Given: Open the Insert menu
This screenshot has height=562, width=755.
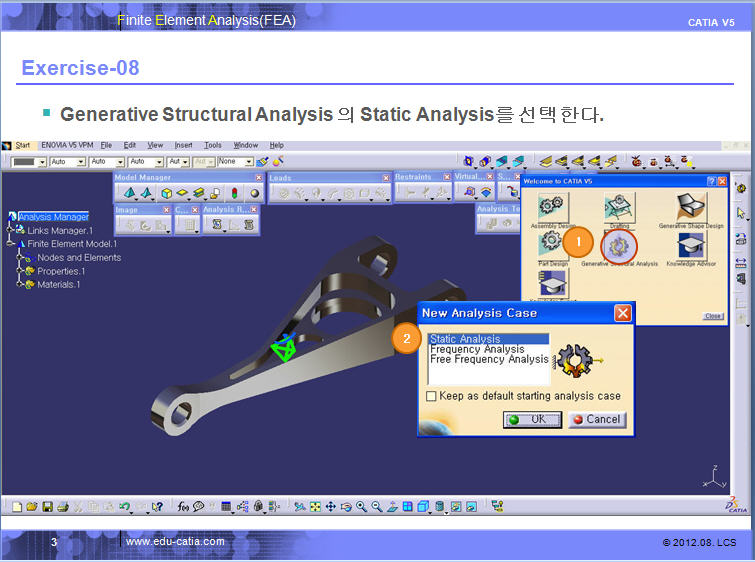Looking at the screenshot, I should click(184, 145).
